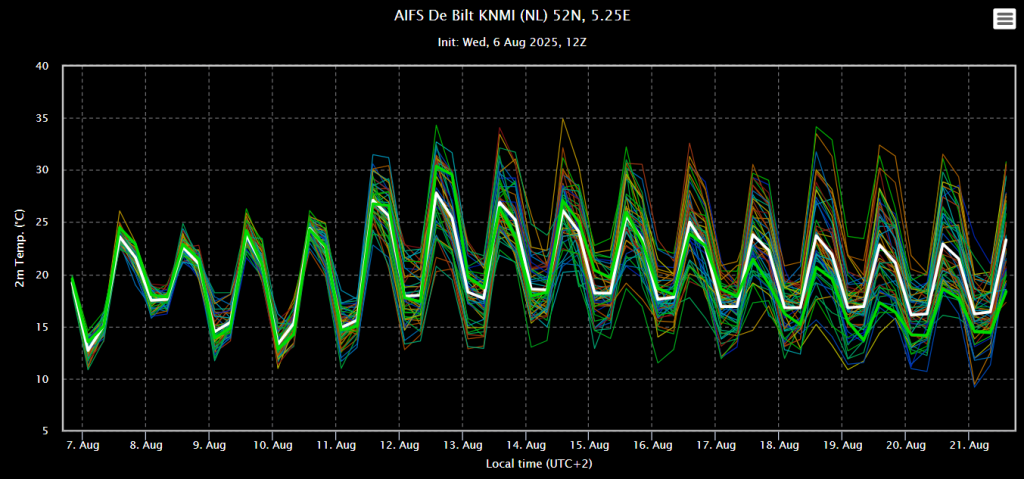Image resolution: width=1024 pixels, height=479 pixels.
Task: Click the 5 value on the y-axis
Action: click(45, 431)
